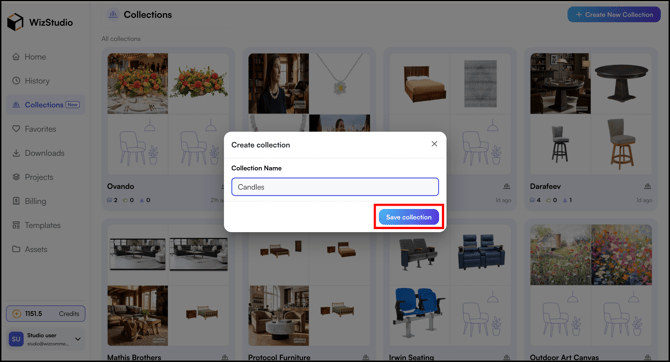The image size is (670, 362).
Task: Click the Downloads arrow icon
Action: 16,153
